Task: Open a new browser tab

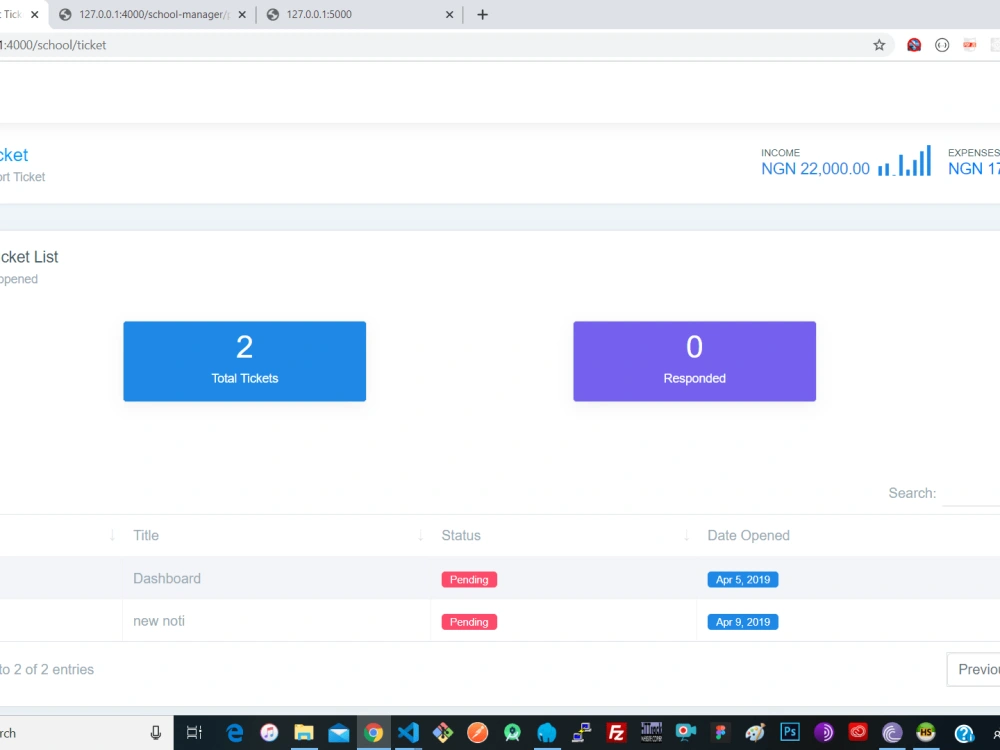Action: point(482,14)
